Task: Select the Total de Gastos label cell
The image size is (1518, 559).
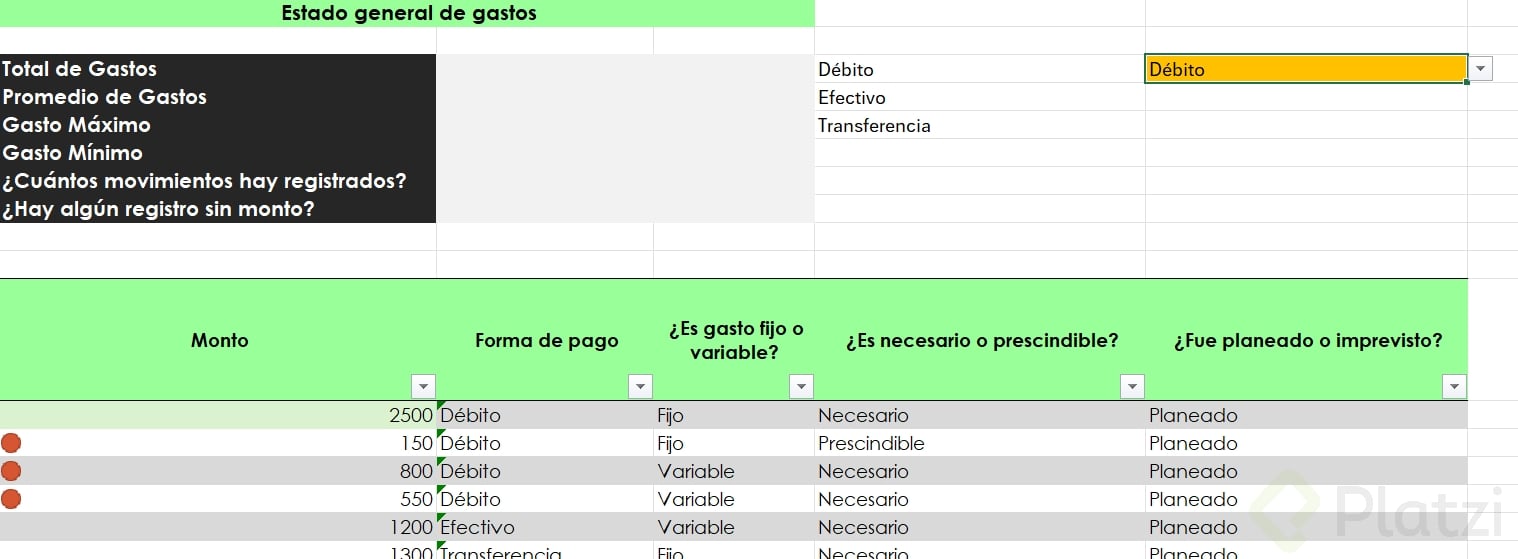Action: (218, 69)
